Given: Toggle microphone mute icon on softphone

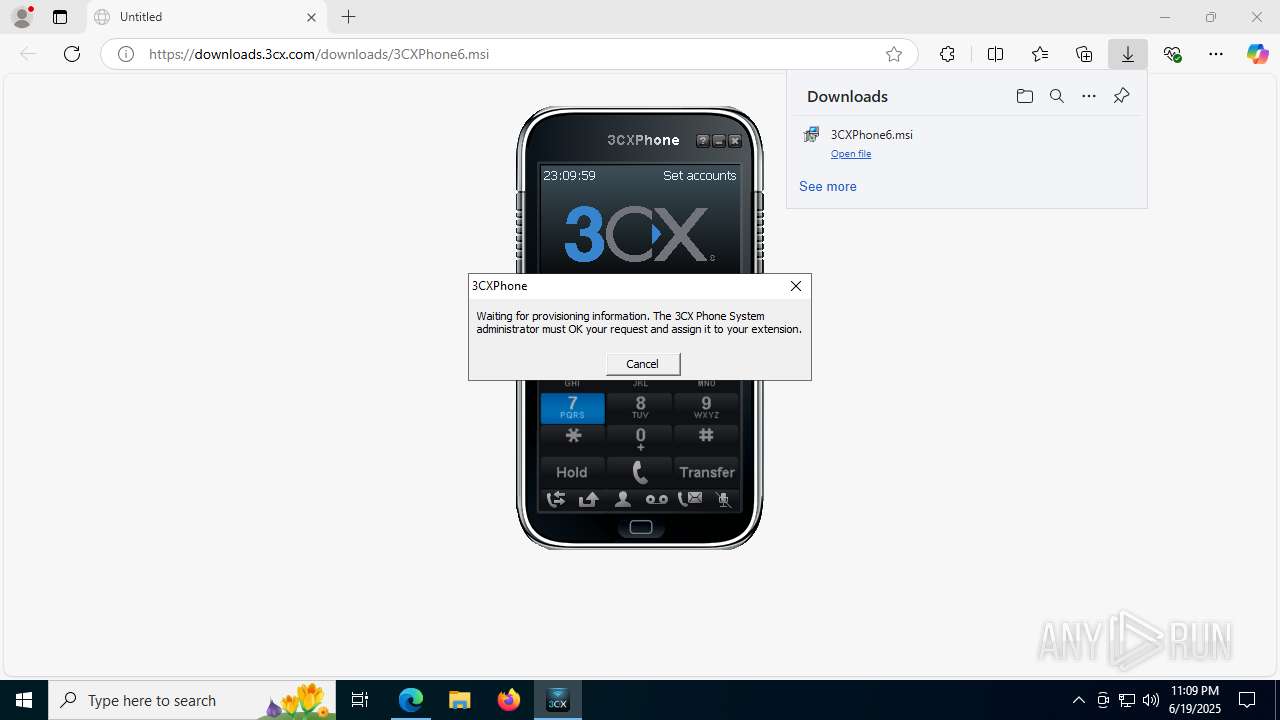Looking at the screenshot, I should [x=724, y=499].
